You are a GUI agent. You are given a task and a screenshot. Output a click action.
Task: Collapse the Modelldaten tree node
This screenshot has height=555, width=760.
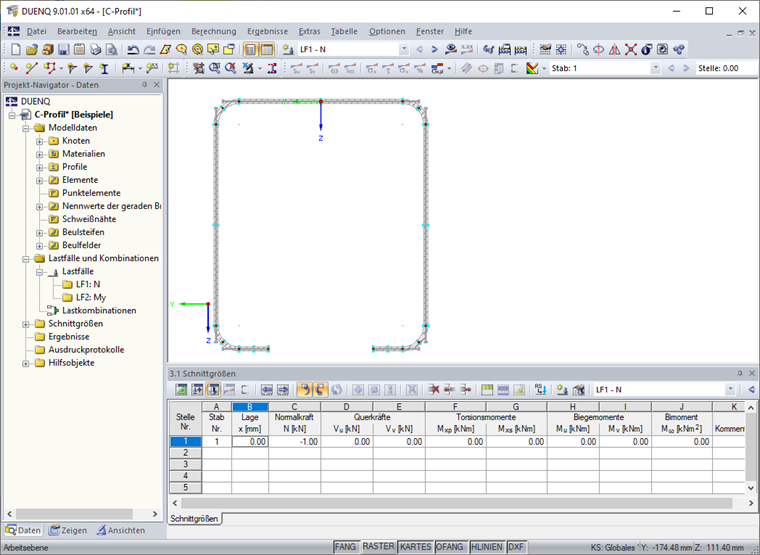[26, 128]
